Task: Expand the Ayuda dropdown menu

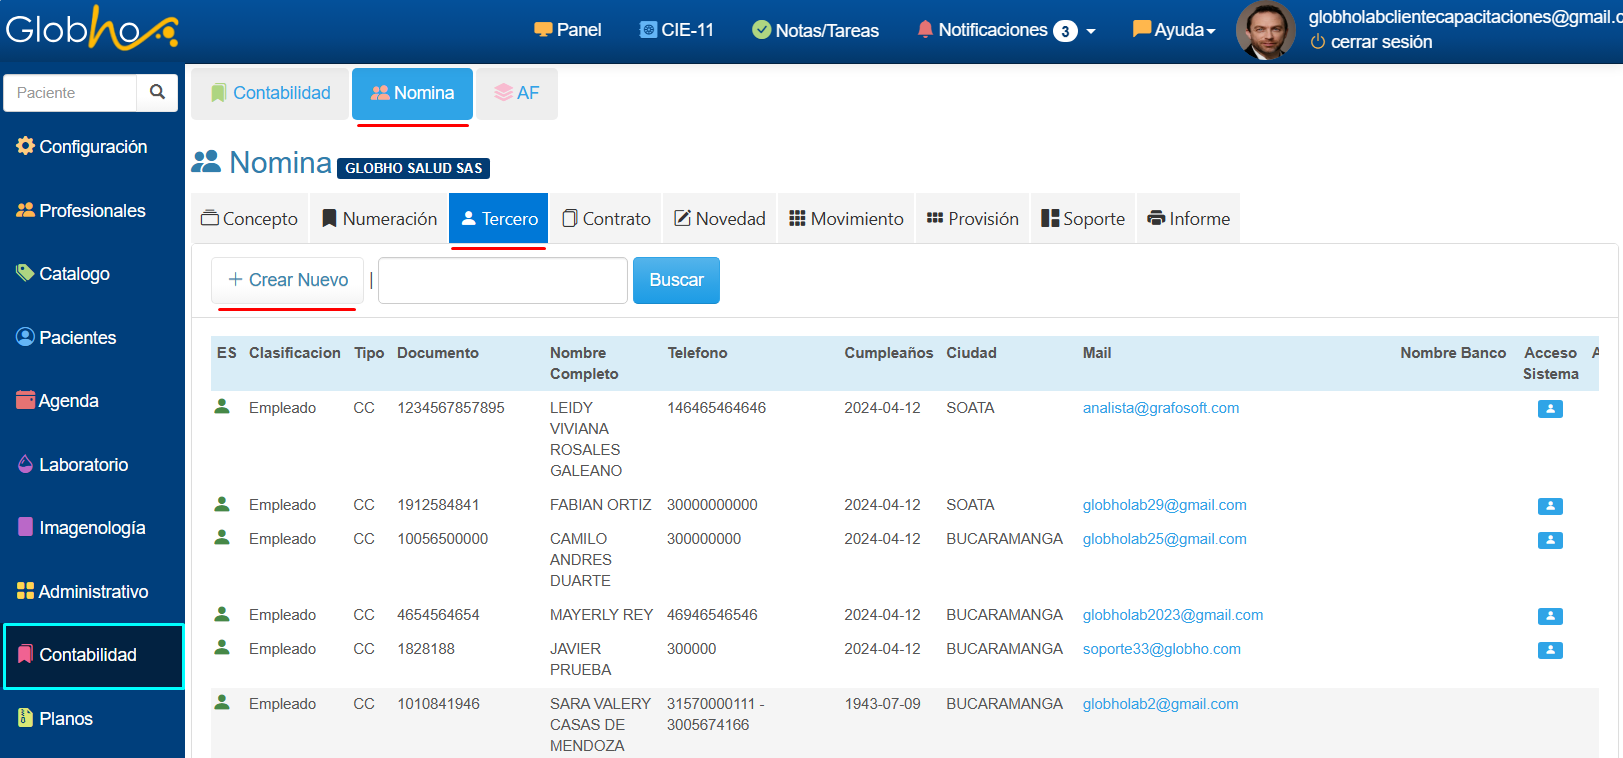Action: 1174,30
